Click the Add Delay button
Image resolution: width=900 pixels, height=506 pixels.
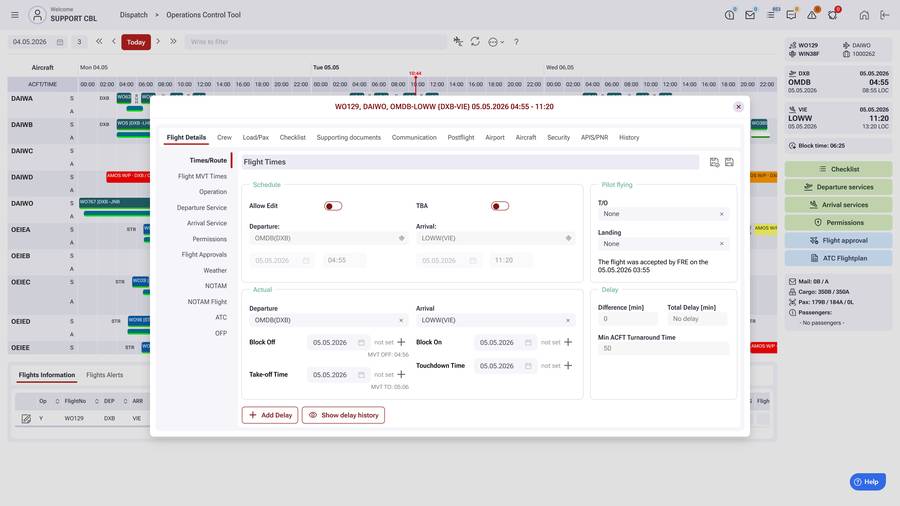[x=270, y=415]
